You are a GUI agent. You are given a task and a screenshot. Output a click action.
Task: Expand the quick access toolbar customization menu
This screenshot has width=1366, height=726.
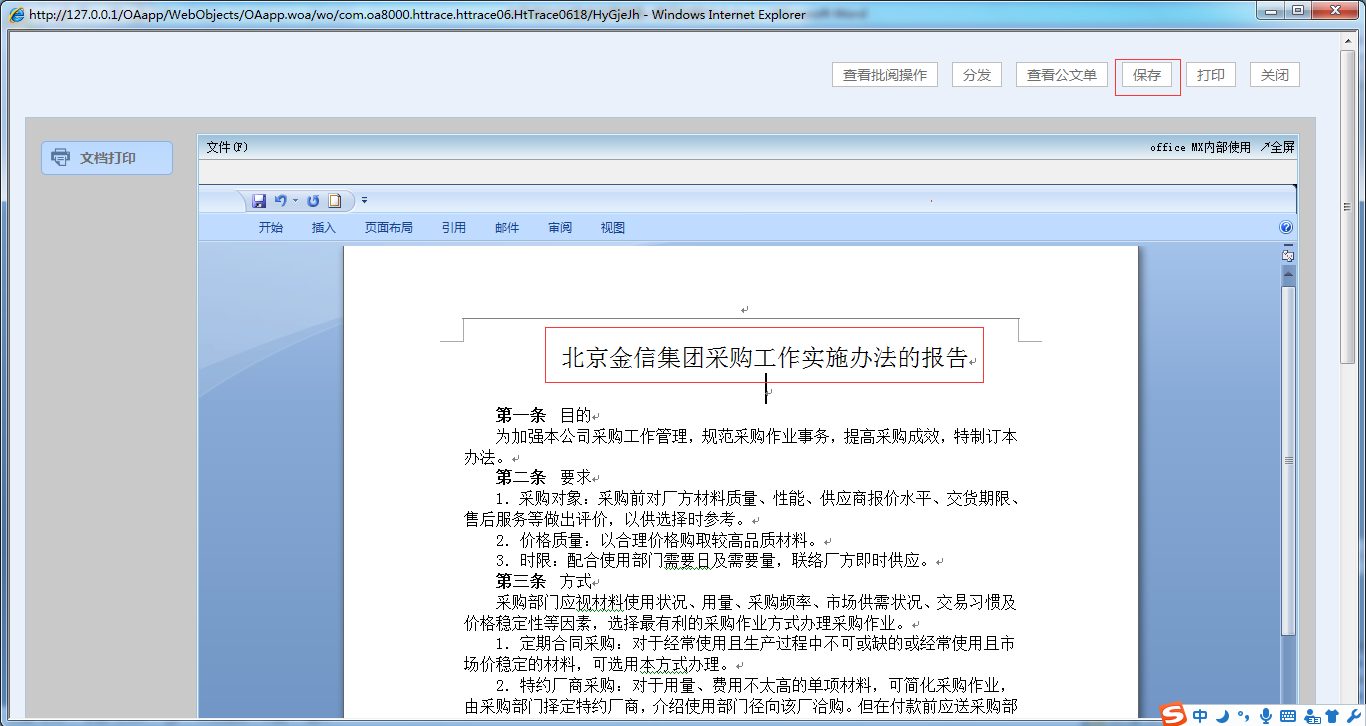(x=364, y=200)
